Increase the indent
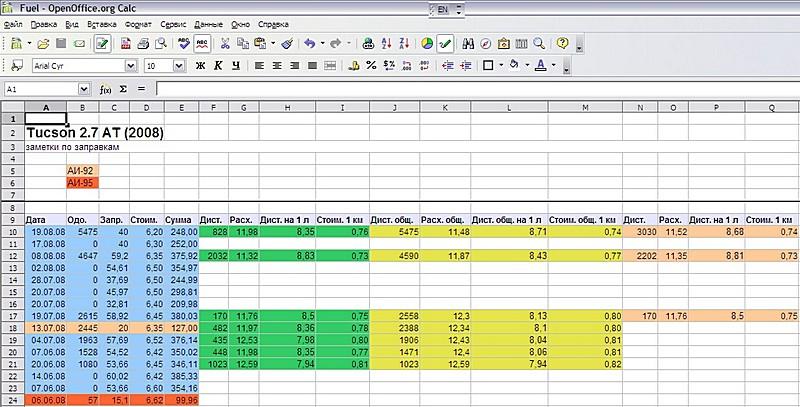Screen dimensions: 800x407 465,66
